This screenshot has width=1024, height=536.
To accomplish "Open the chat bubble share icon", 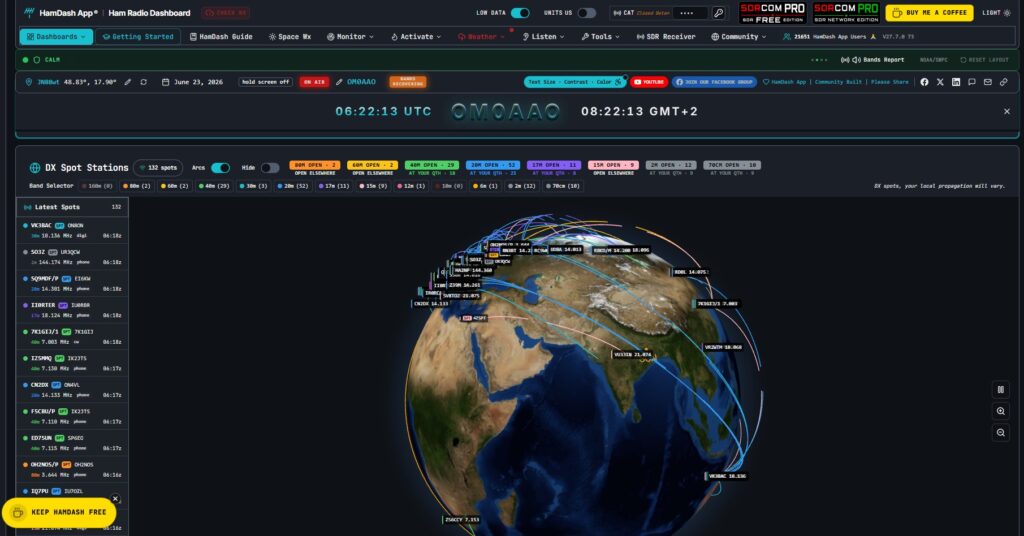I will [972, 82].
